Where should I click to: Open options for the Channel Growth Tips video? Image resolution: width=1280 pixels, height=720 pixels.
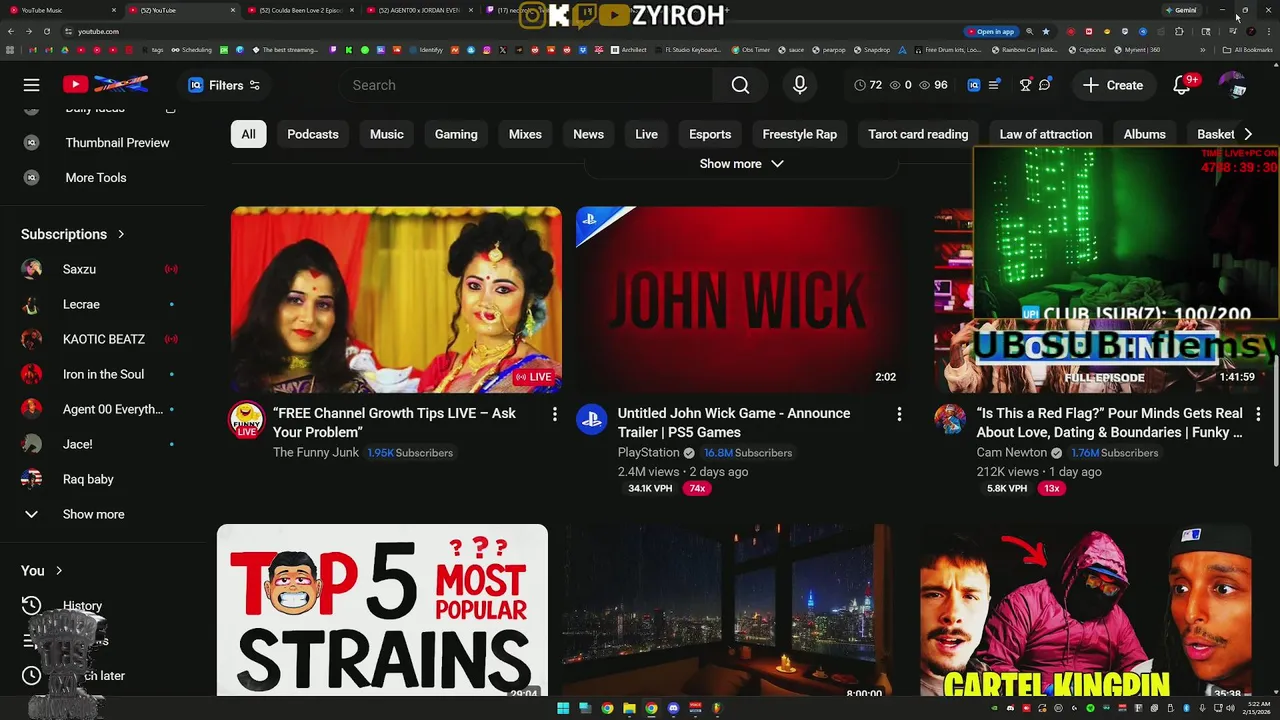554,414
